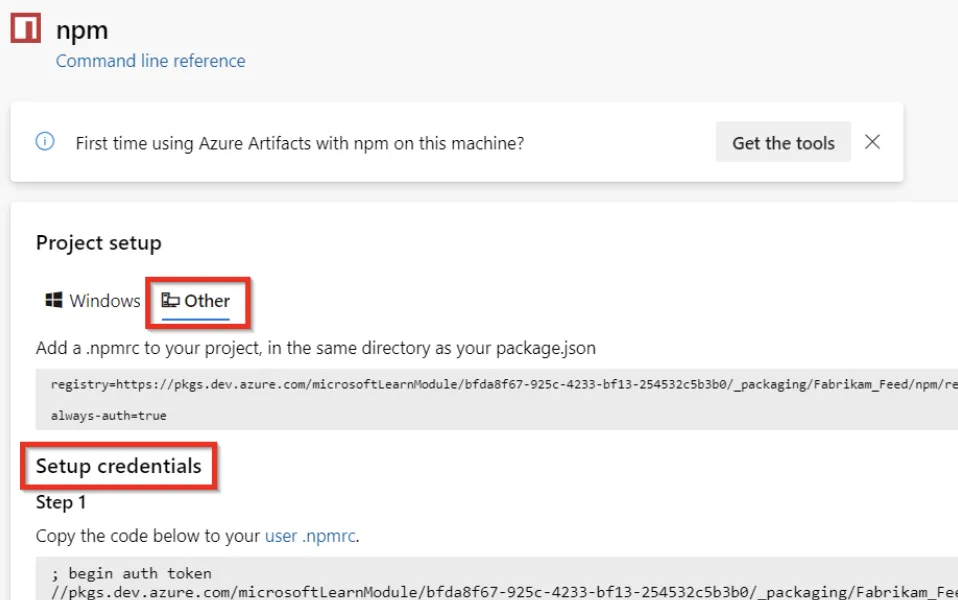This screenshot has width=958, height=600.
Task: Click the '; begin auth token' code line
Action: (131, 574)
